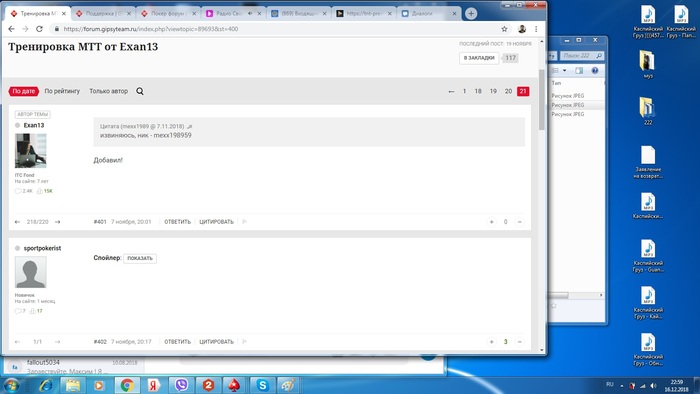Click Exan13 avatar thumbnail
Screen dimensions: 700x394
click(30, 151)
